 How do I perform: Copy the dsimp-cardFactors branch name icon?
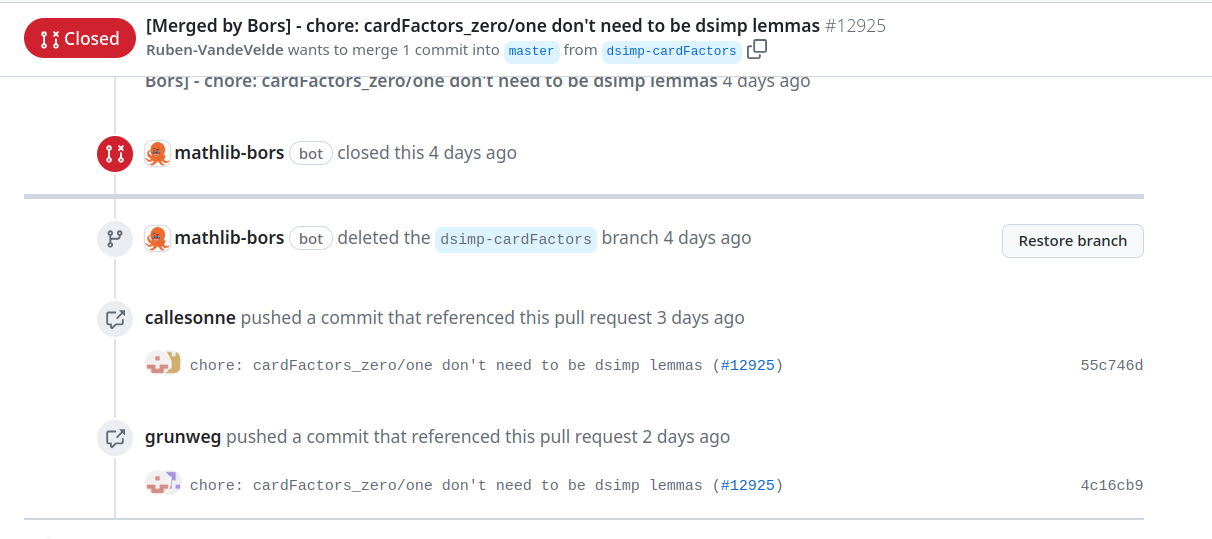(757, 49)
